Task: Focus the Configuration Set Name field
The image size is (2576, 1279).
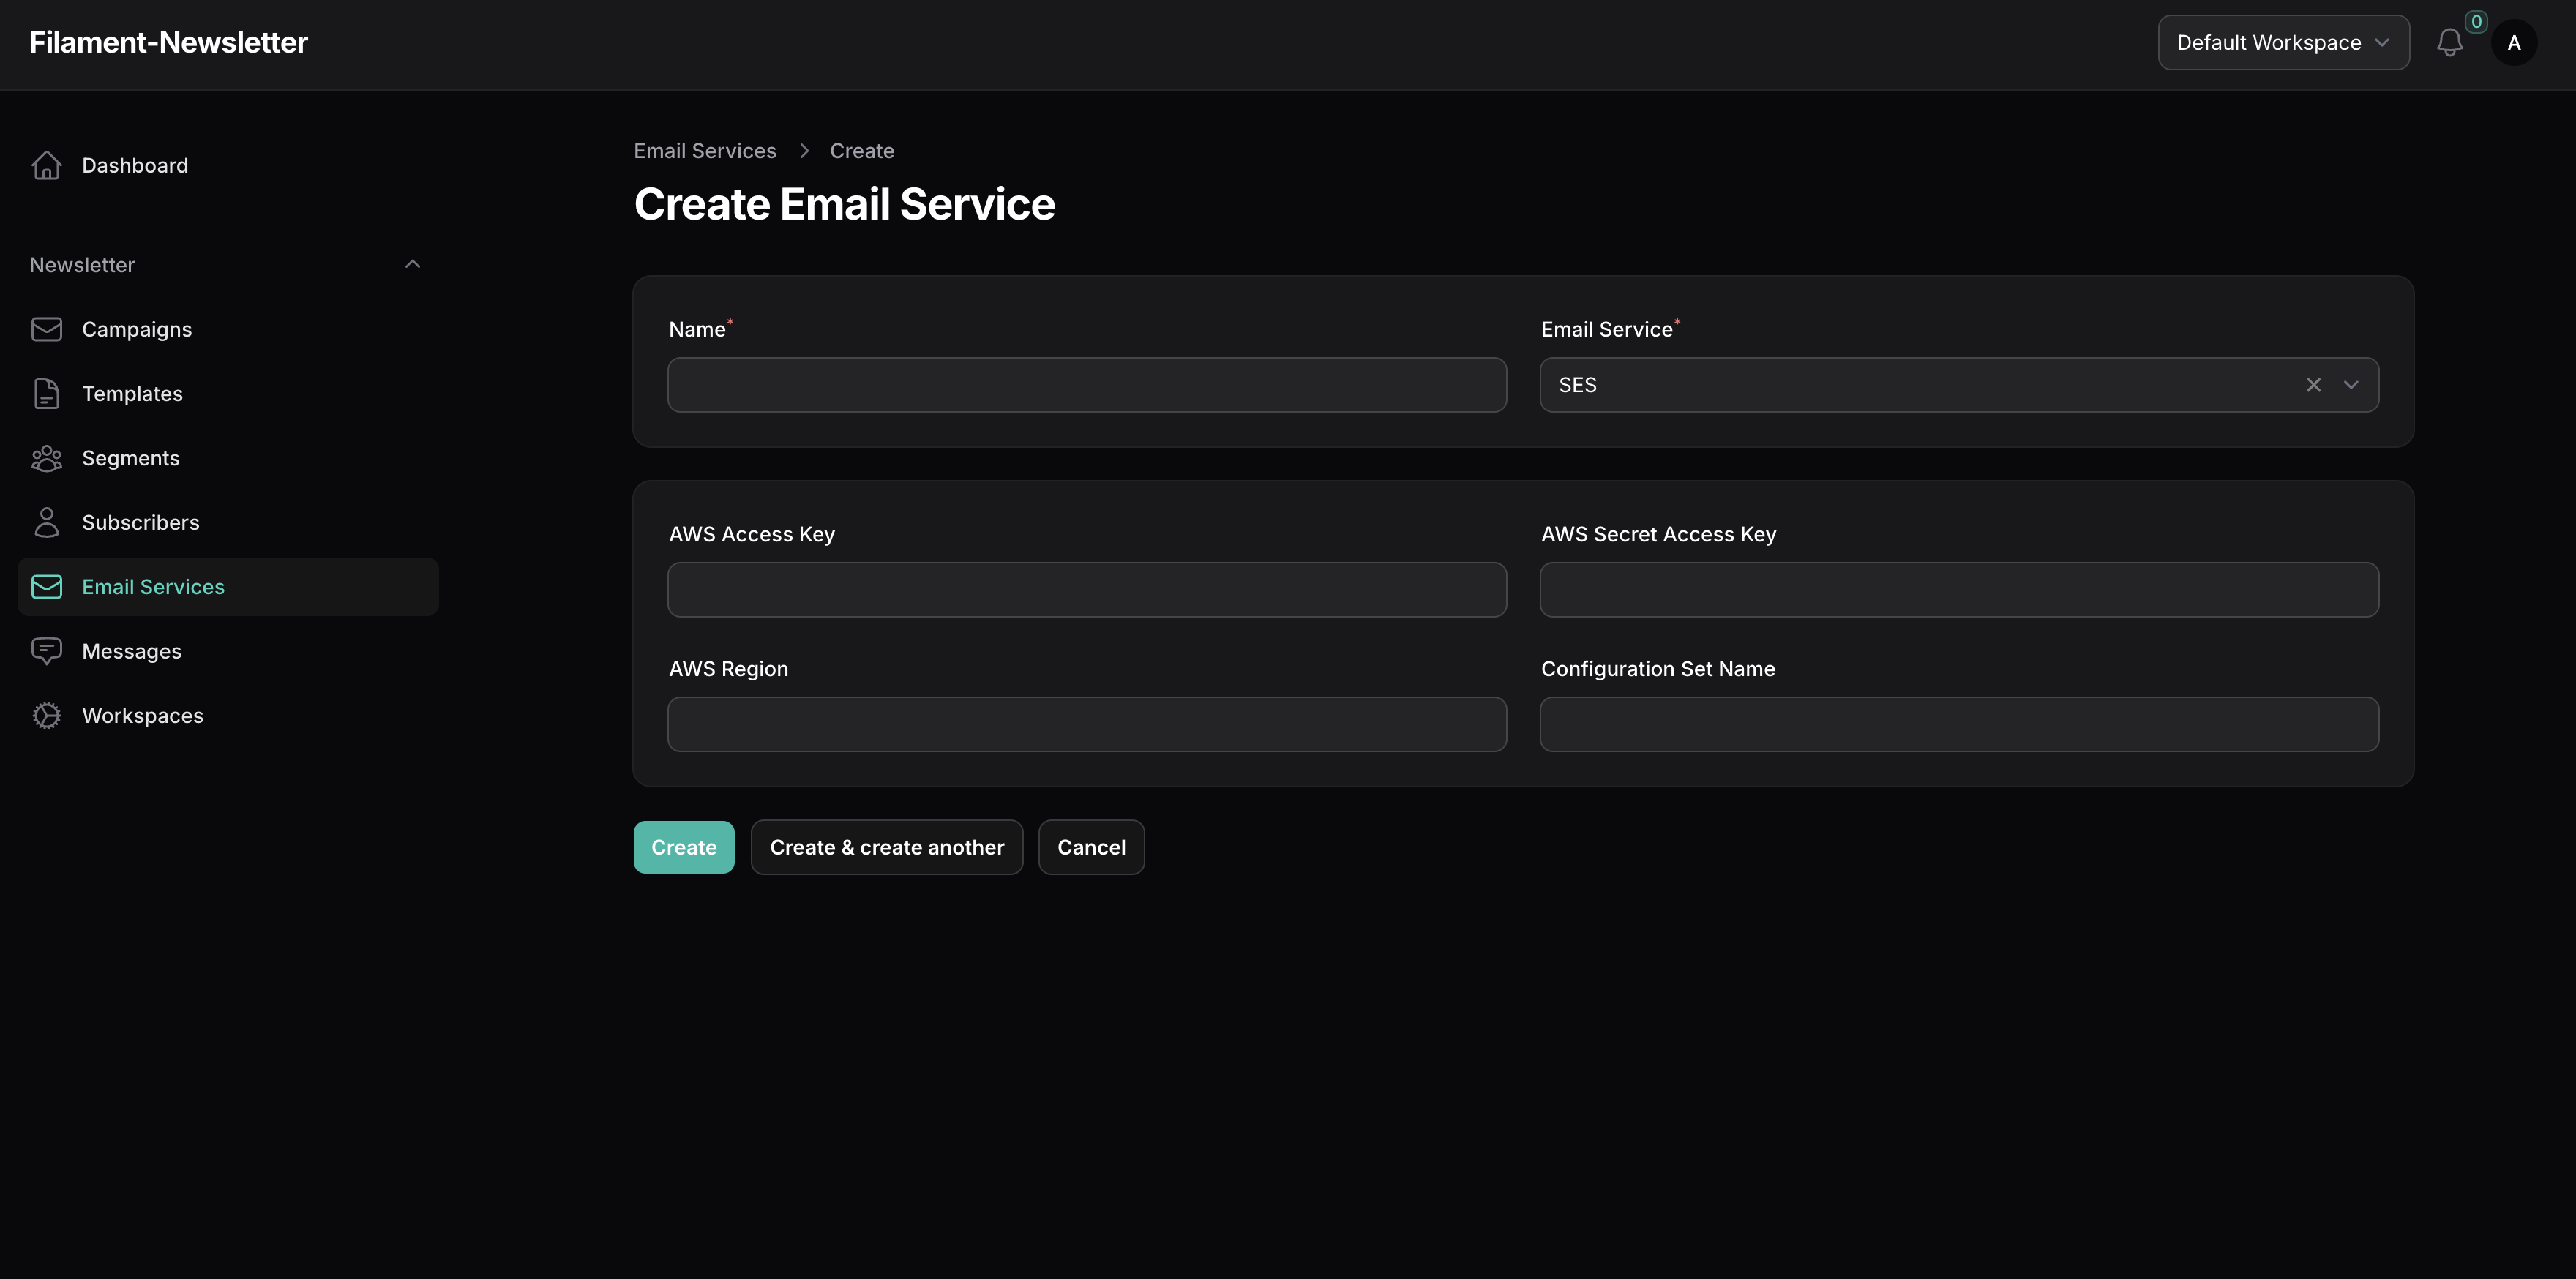Action: point(1959,724)
